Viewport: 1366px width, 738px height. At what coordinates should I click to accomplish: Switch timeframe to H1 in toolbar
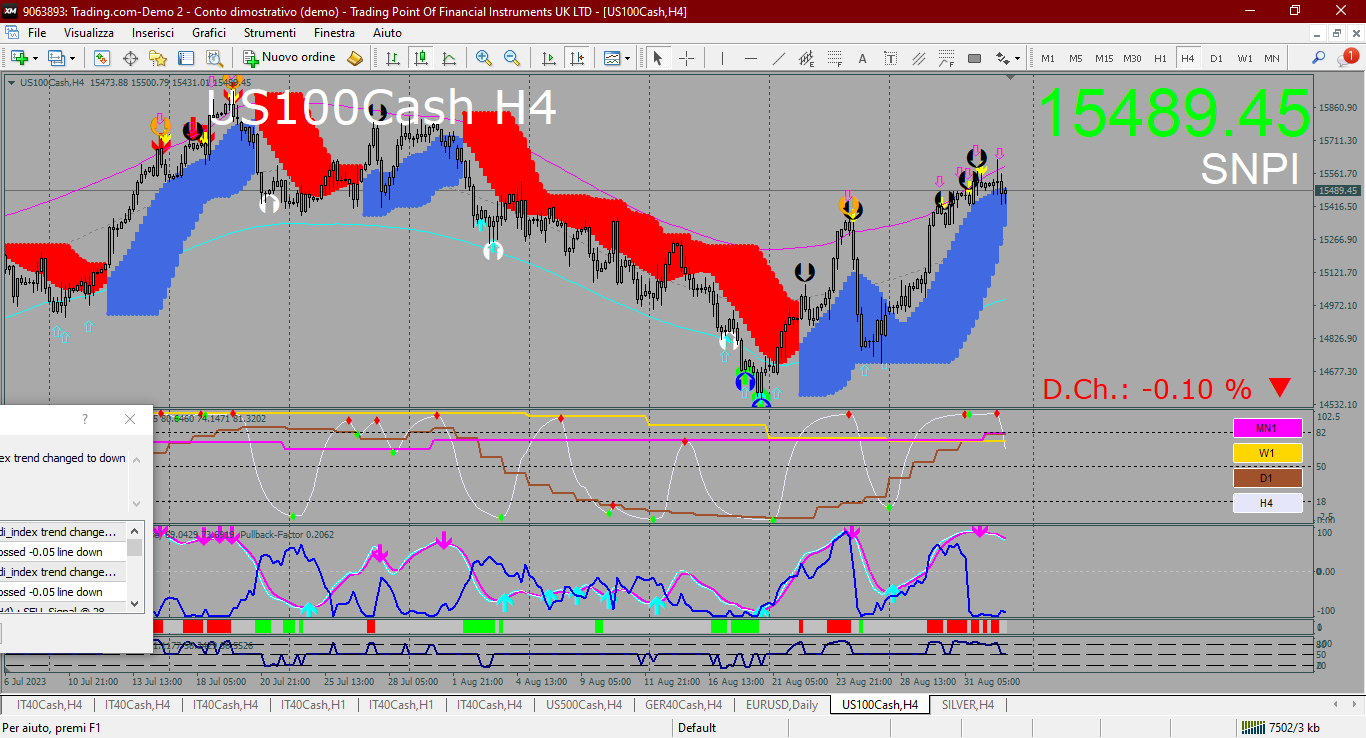click(x=1160, y=58)
